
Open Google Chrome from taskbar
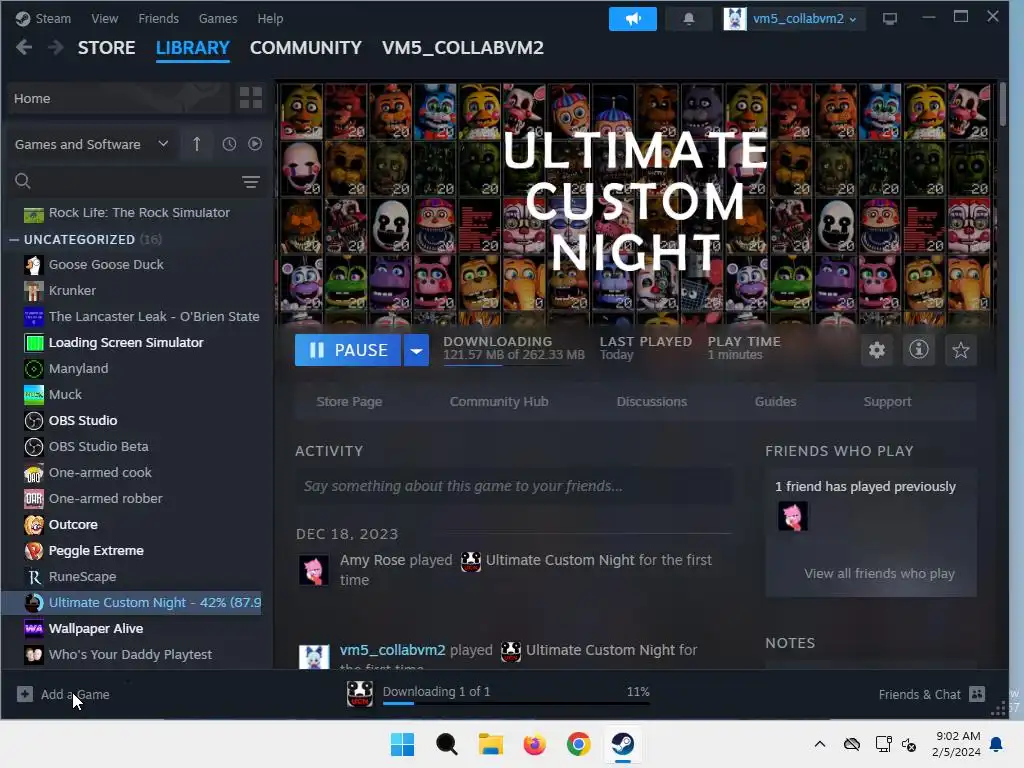click(579, 744)
